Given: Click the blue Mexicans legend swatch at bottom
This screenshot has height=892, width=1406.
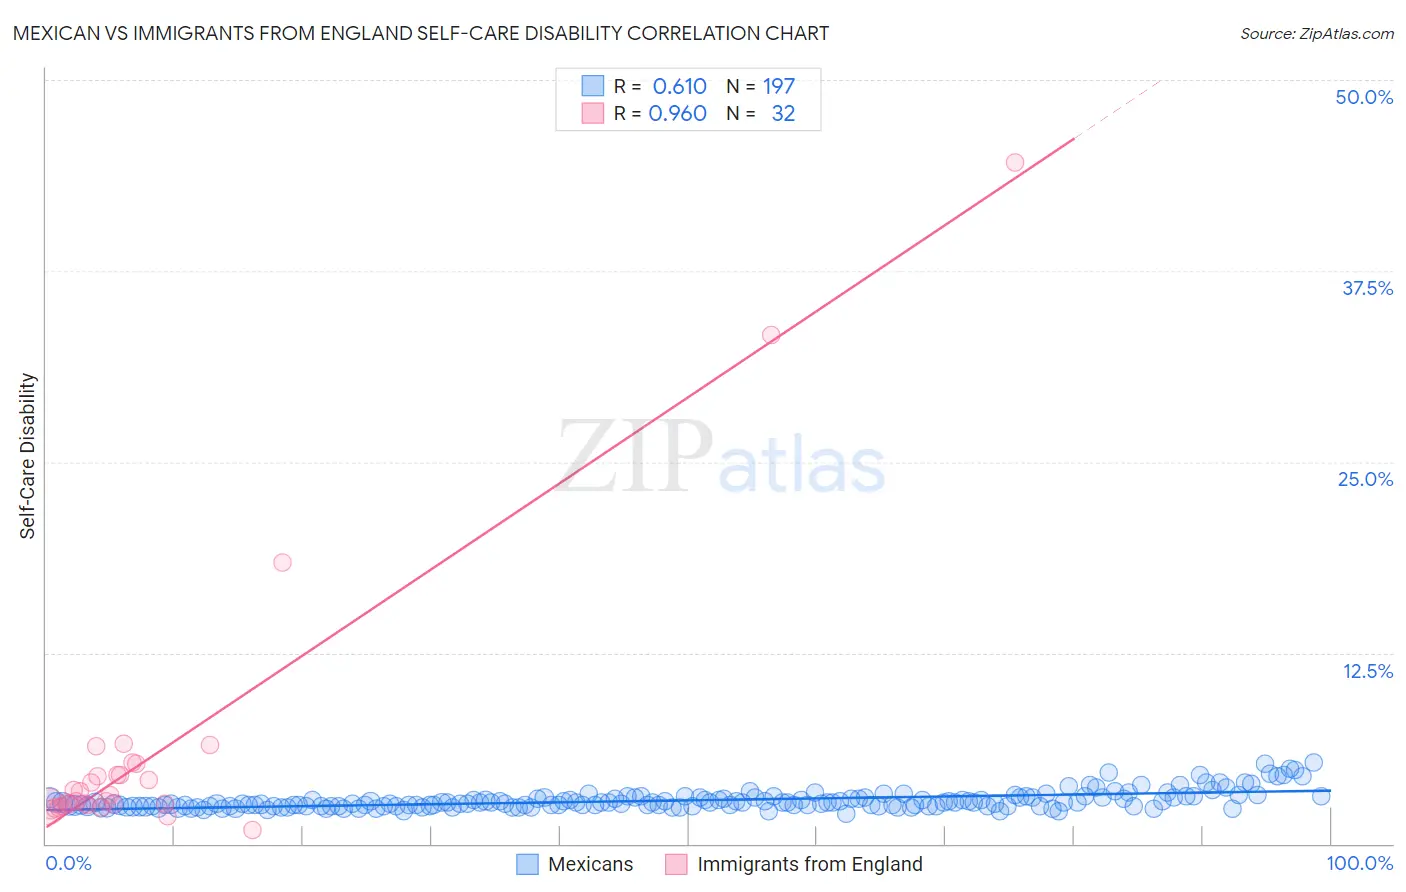Looking at the screenshot, I should point(528,864).
